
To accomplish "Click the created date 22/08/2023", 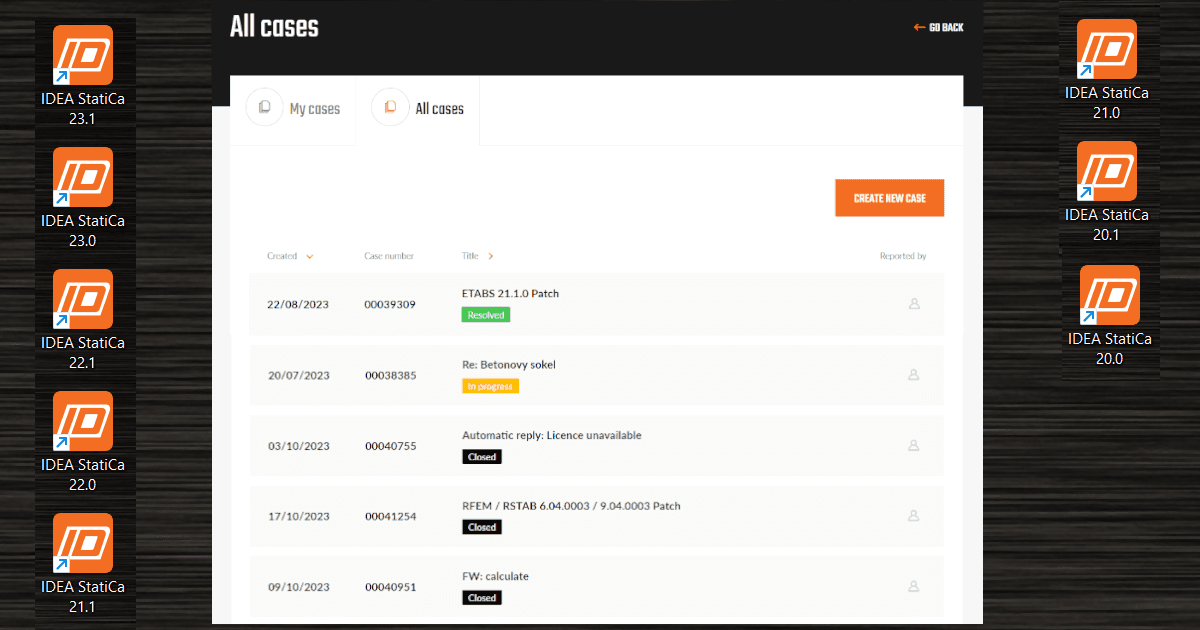I will (298, 305).
